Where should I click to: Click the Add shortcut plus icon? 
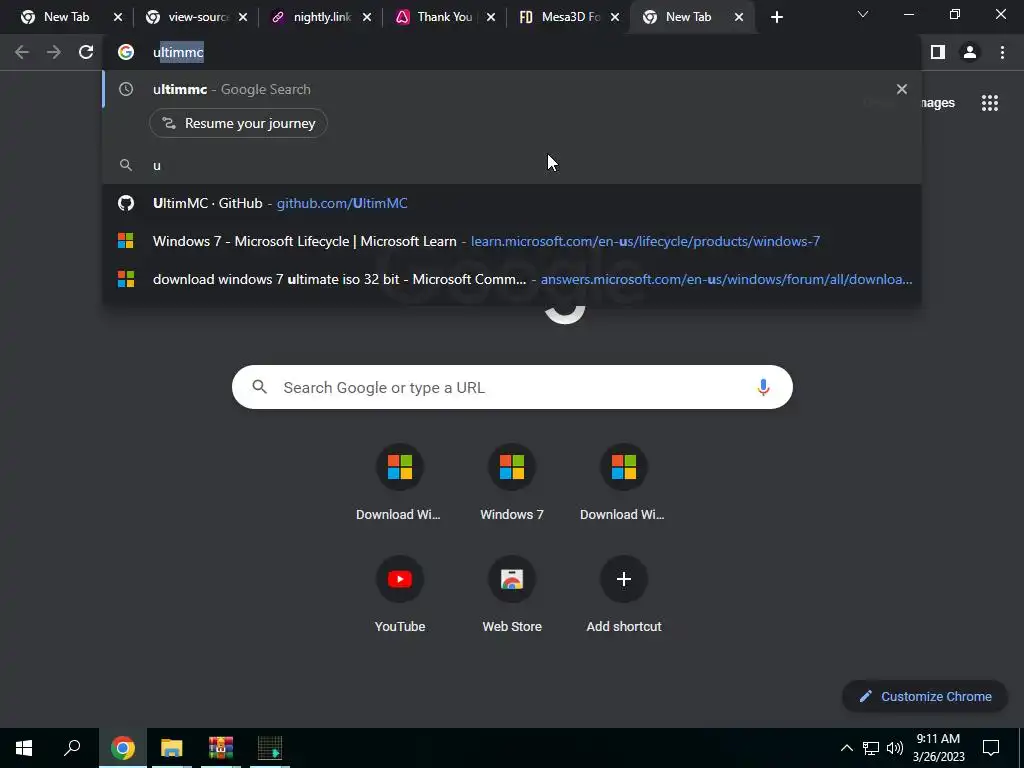(624, 579)
